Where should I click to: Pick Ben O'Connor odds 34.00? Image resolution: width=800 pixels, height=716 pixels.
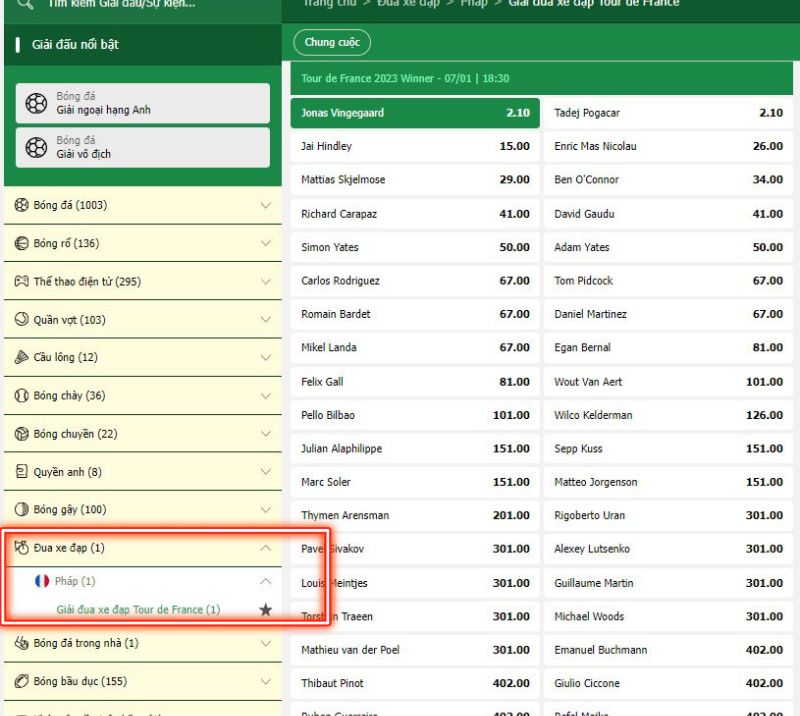point(668,180)
